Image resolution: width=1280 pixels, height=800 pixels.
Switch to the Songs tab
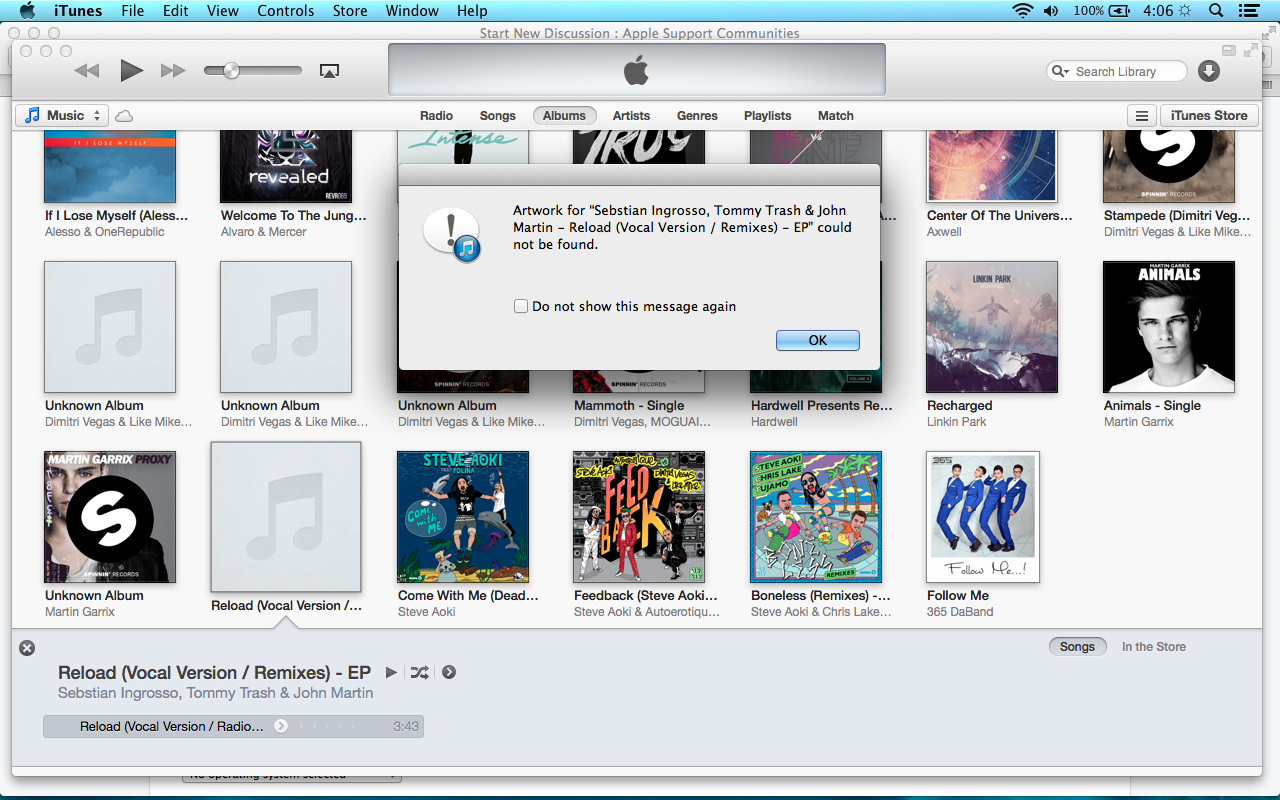point(497,116)
